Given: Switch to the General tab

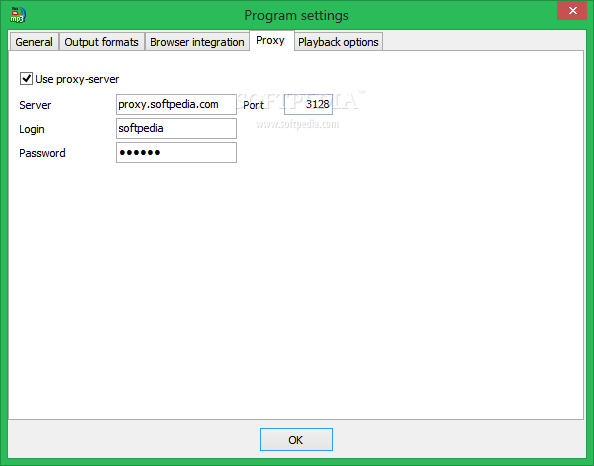Looking at the screenshot, I should (x=34, y=42).
